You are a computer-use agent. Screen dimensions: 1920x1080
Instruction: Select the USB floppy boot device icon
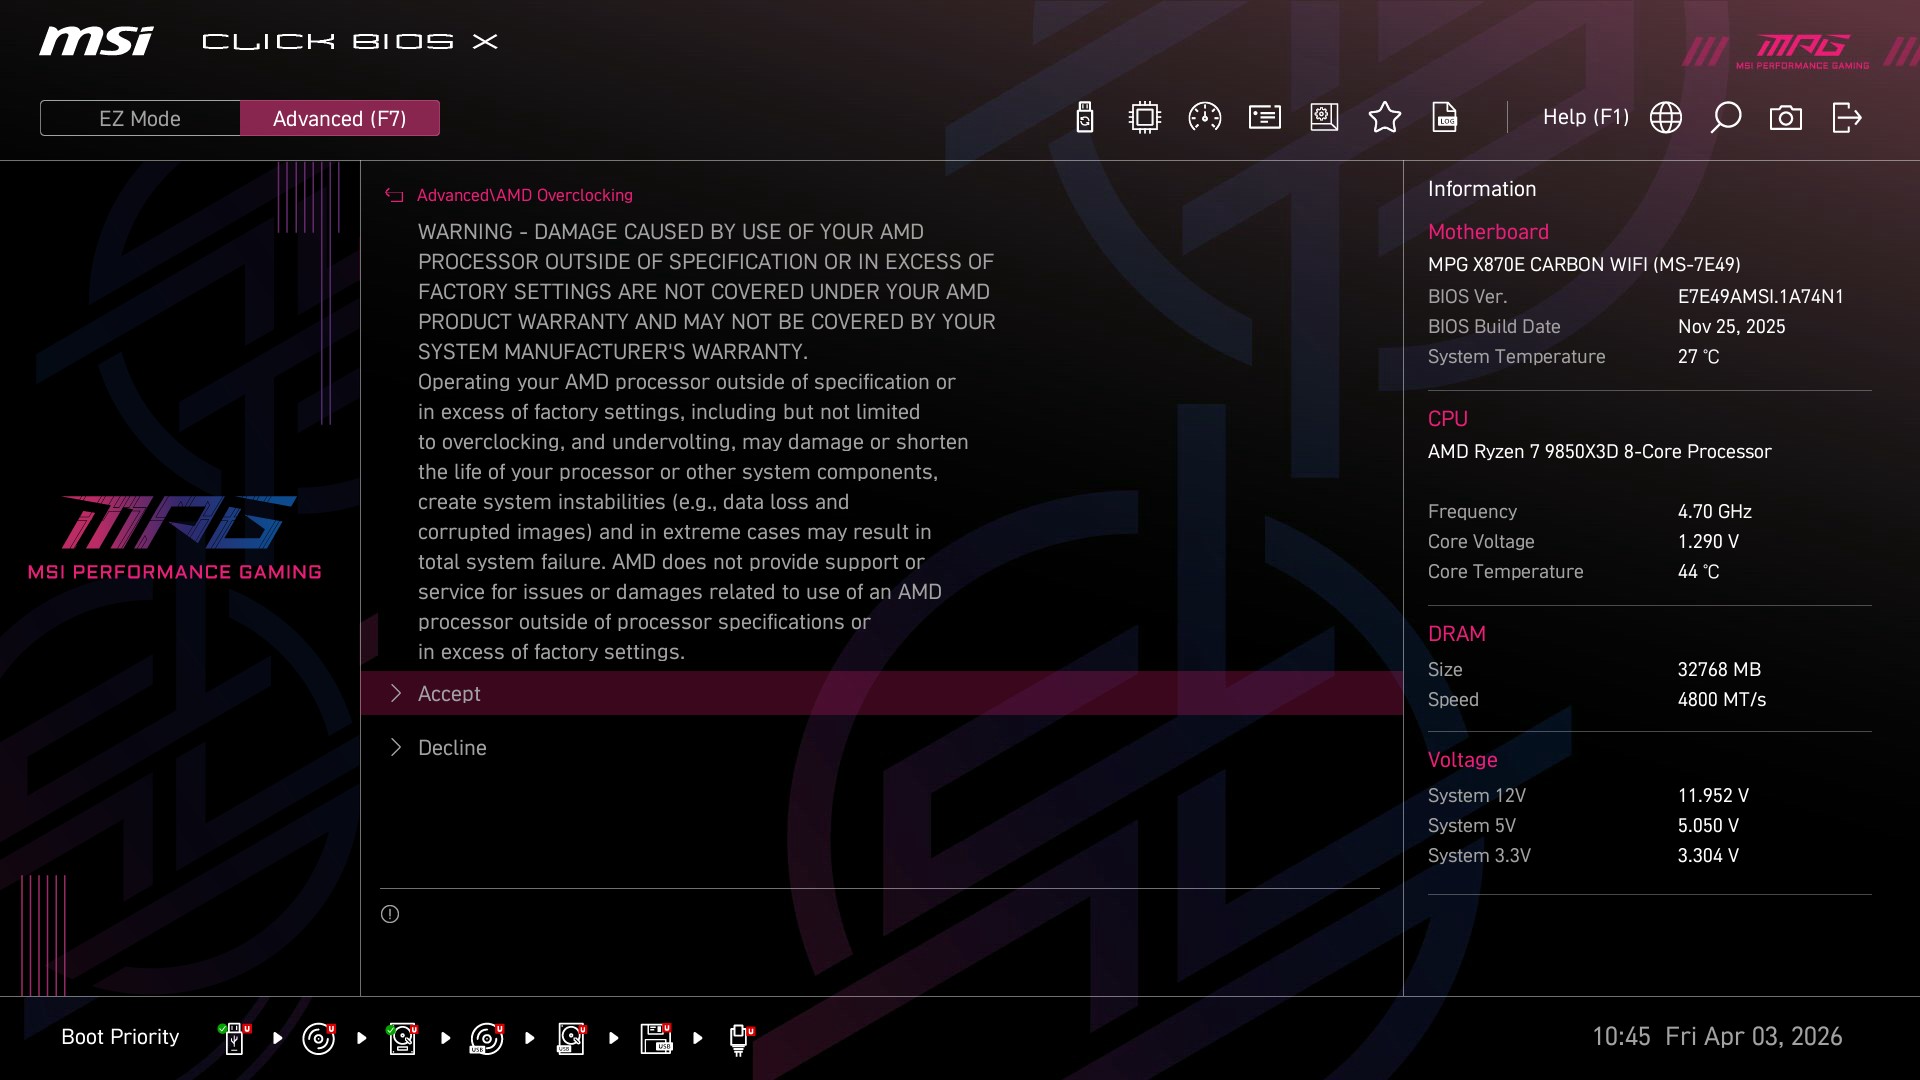pos(656,1038)
